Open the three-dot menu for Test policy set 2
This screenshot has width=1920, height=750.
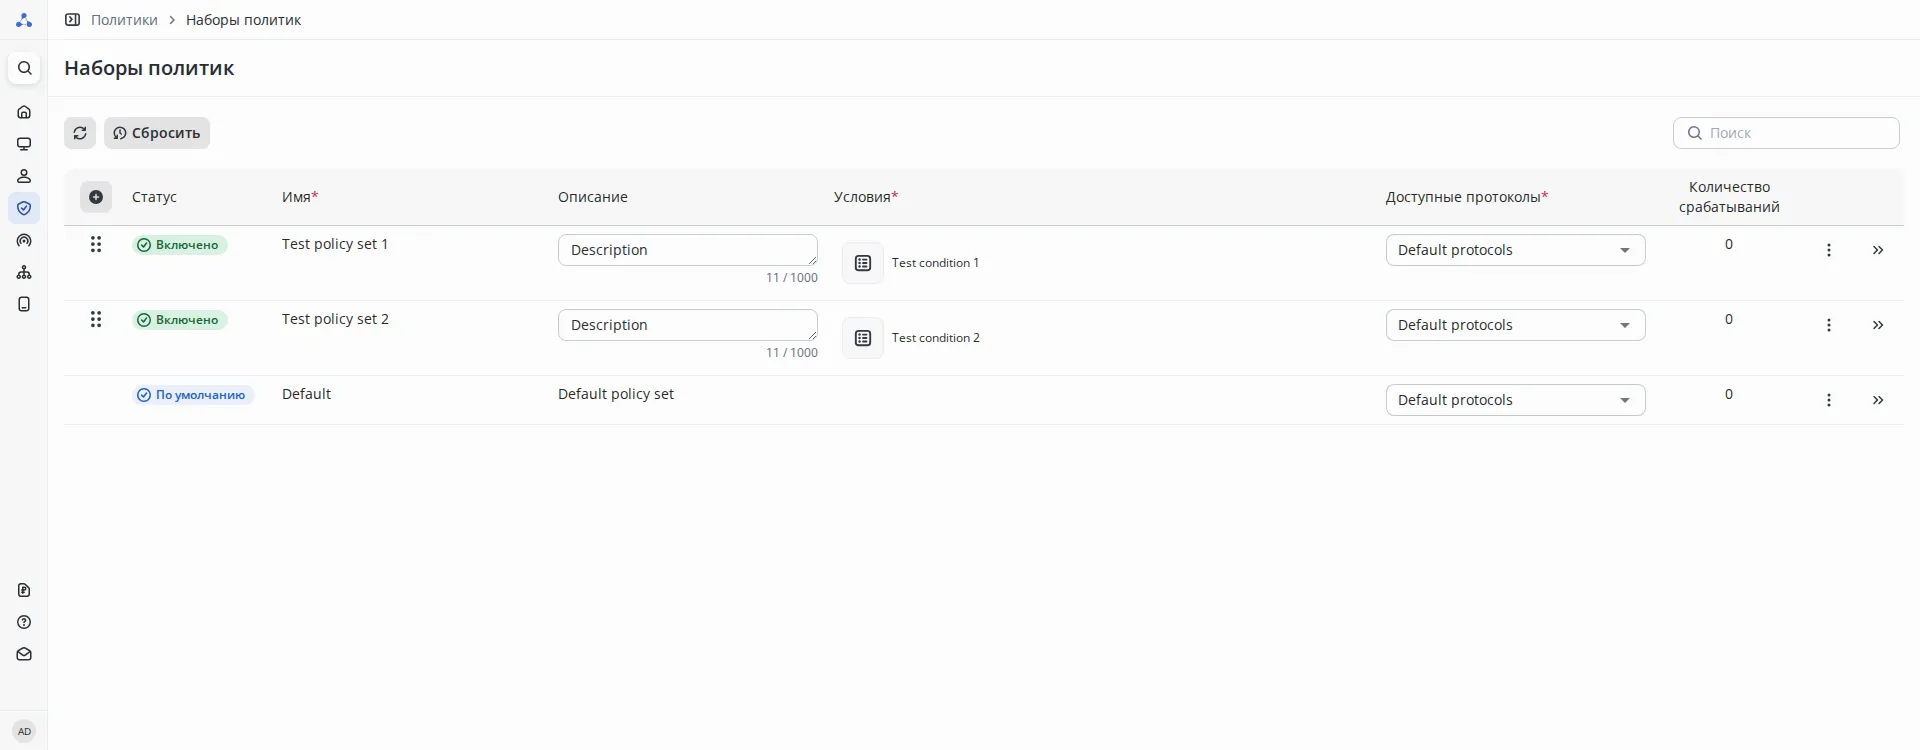pyautogui.click(x=1829, y=325)
